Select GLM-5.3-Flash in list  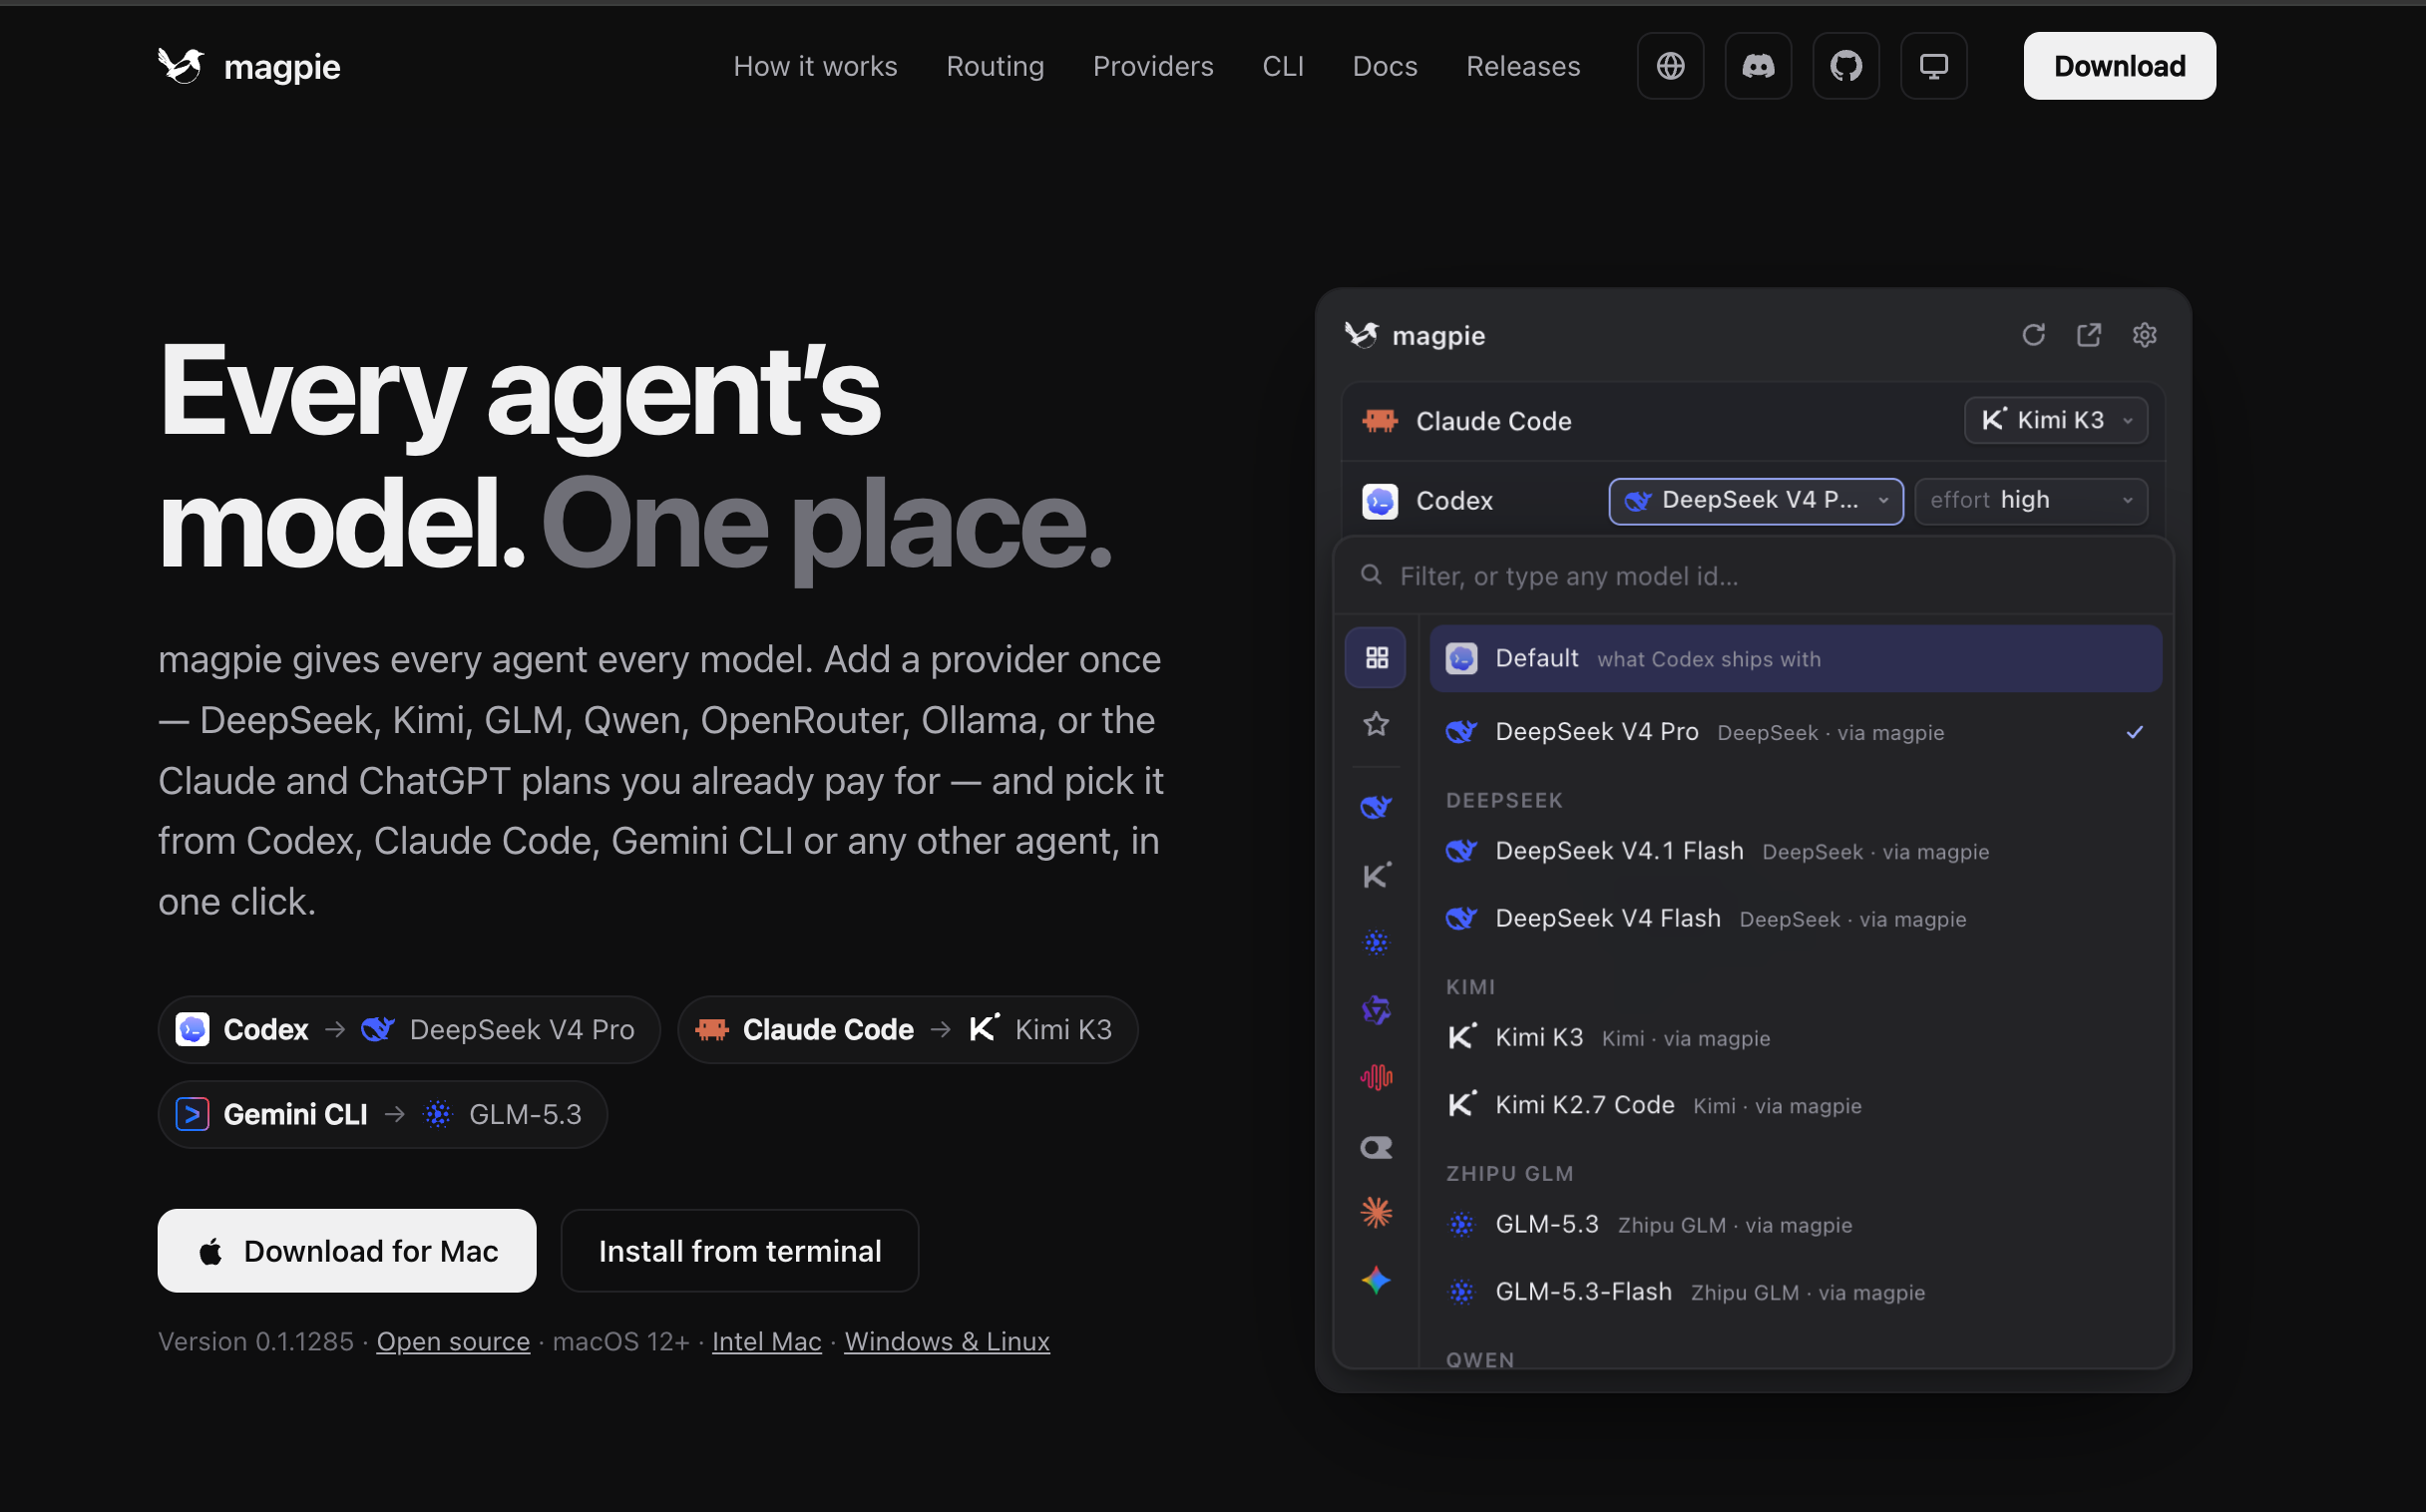click(x=1796, y=1292)
